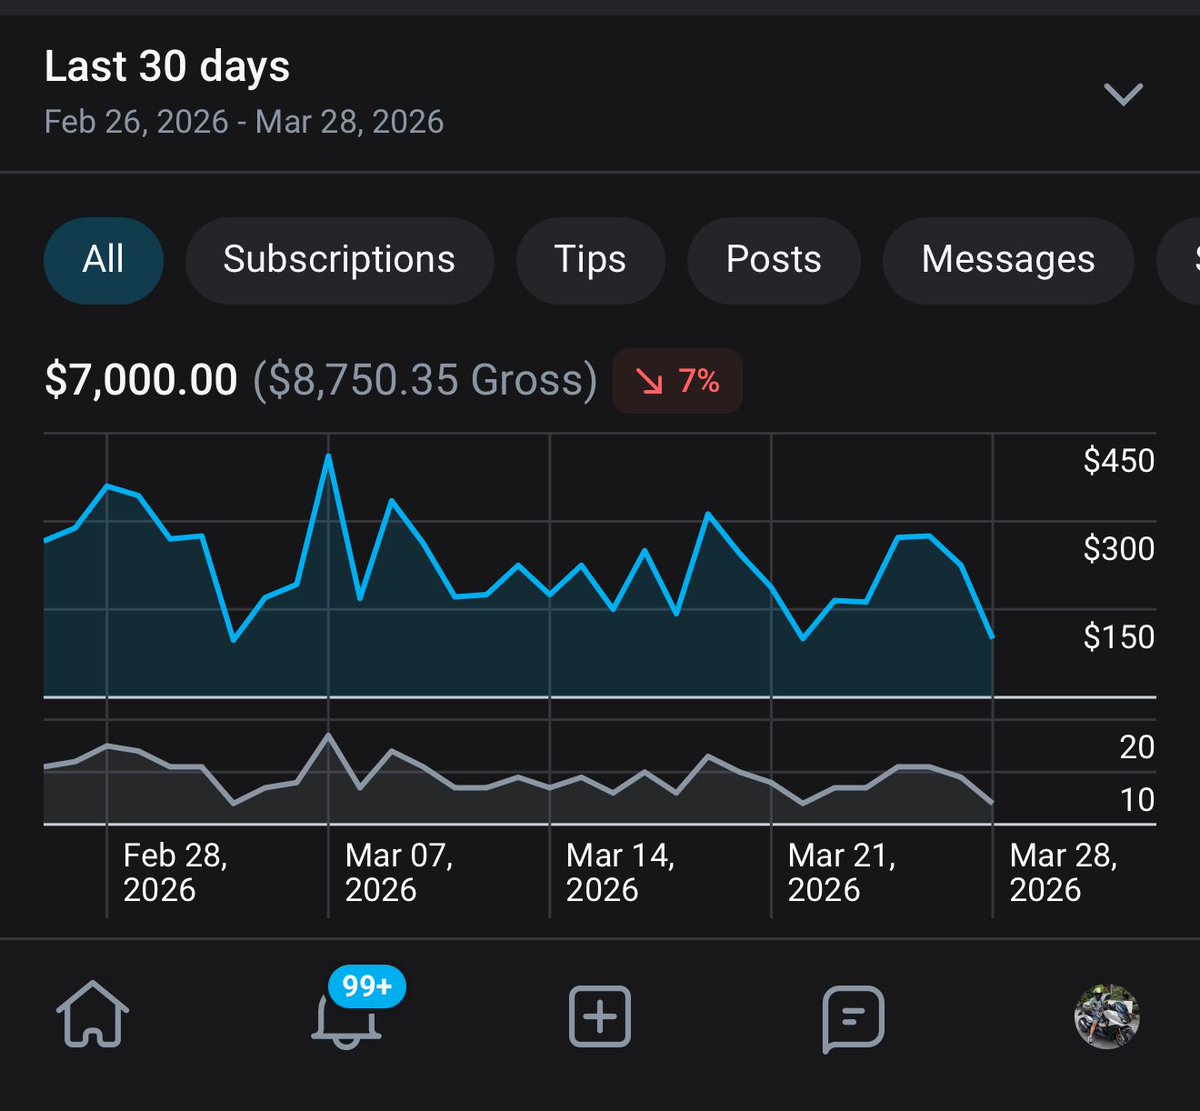The width and height of the screenshot is (1200, 1111).
Task: Open the date range selector
Action: [244, 121]
